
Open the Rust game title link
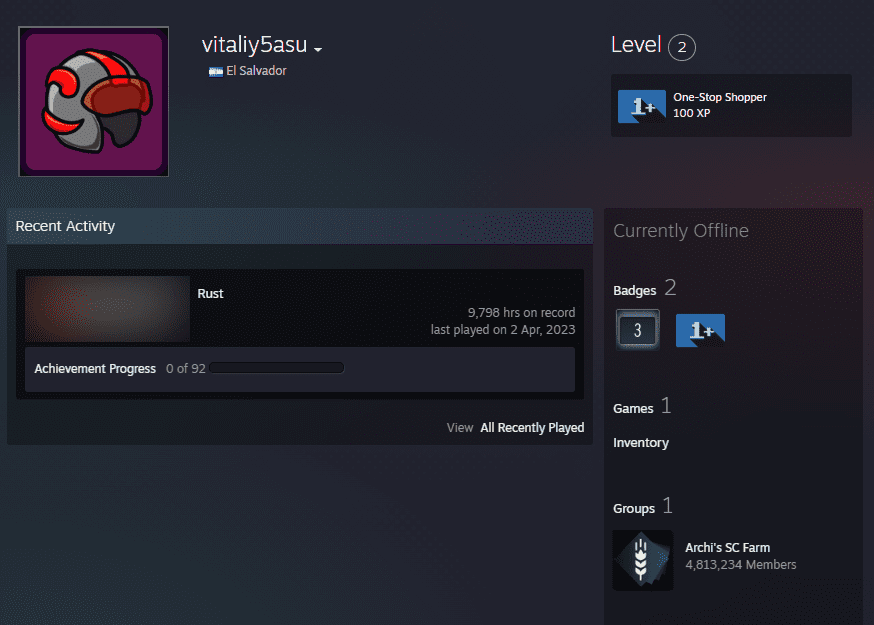click(x=210, y=294)
